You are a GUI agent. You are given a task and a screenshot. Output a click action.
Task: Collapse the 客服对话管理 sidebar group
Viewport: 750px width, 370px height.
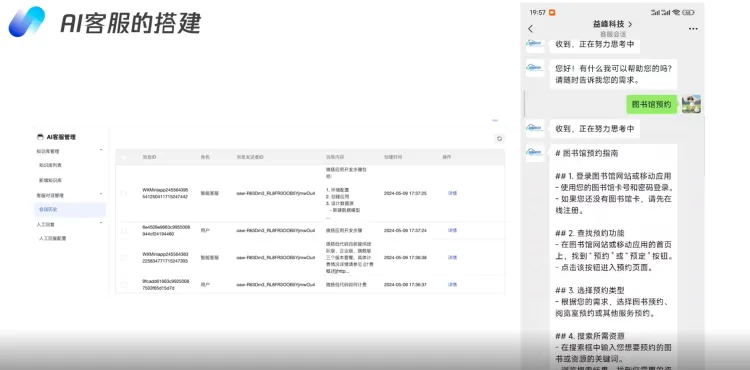click(x=101, y=195)
